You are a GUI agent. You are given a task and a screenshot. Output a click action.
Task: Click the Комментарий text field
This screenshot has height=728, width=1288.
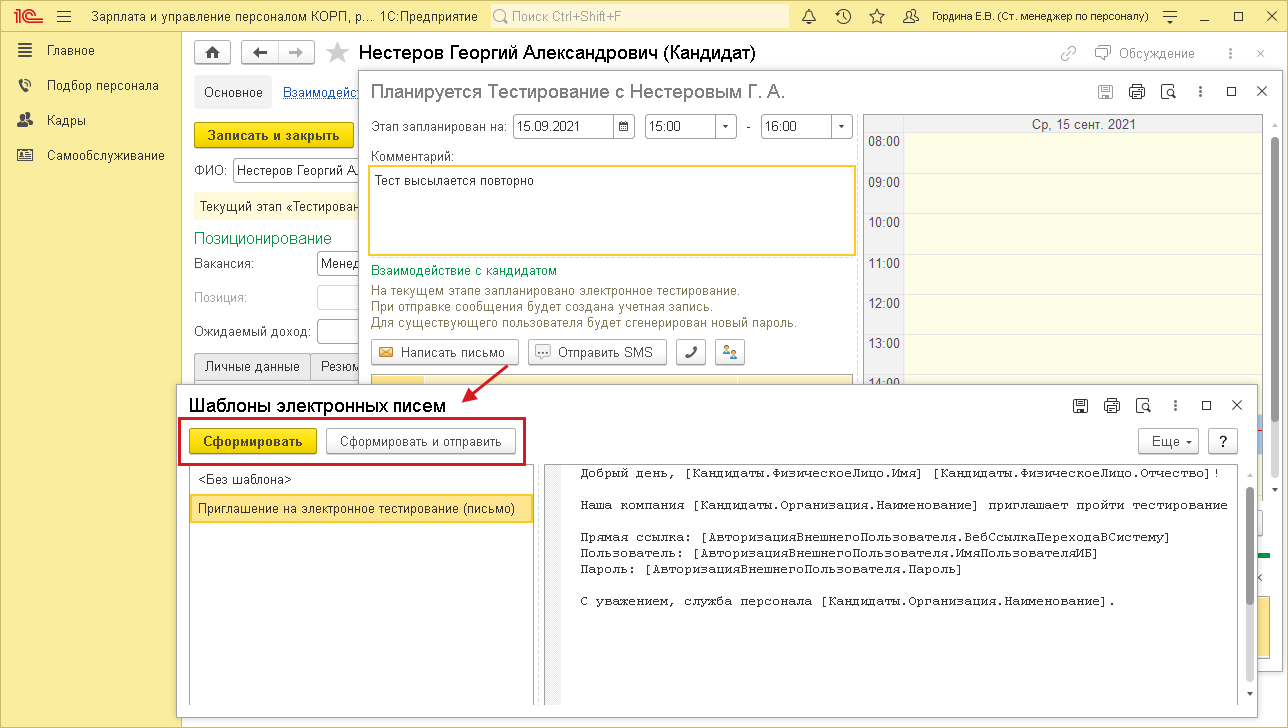pyautogui.click(x=611, y=210)
